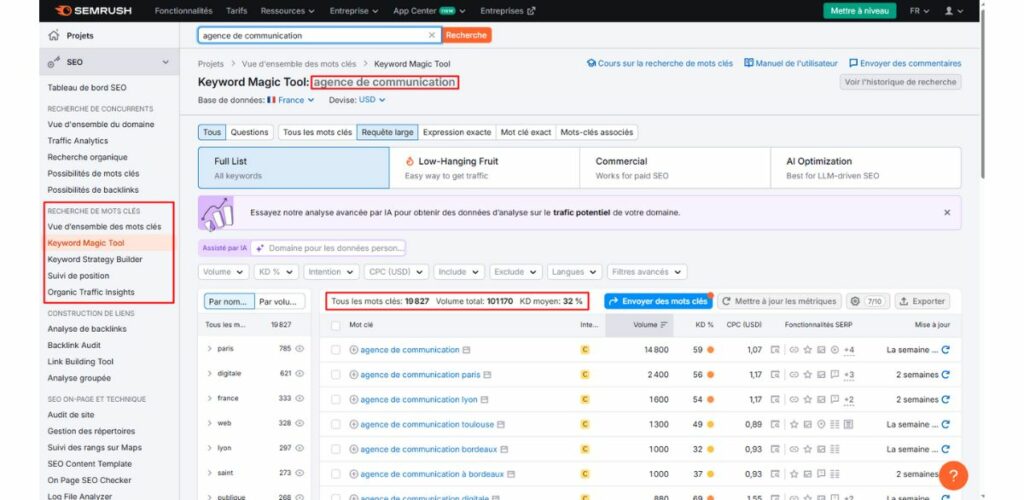Click the '+3' SERP features indicator
Screen dimensions: 1024x500
pyautogui.click(x=849, y=375)
